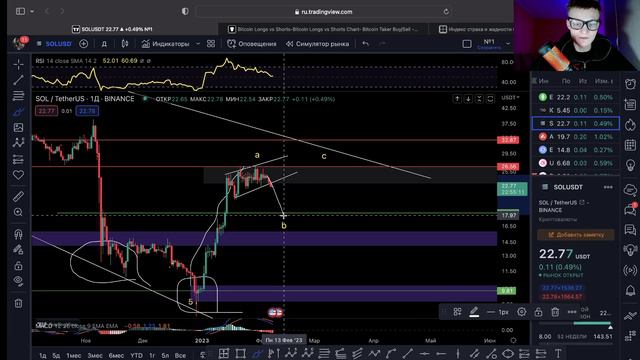Open the ideas lightbulb icon in right sidebar
Screen dimensions: 640x360
coord(630,165)
